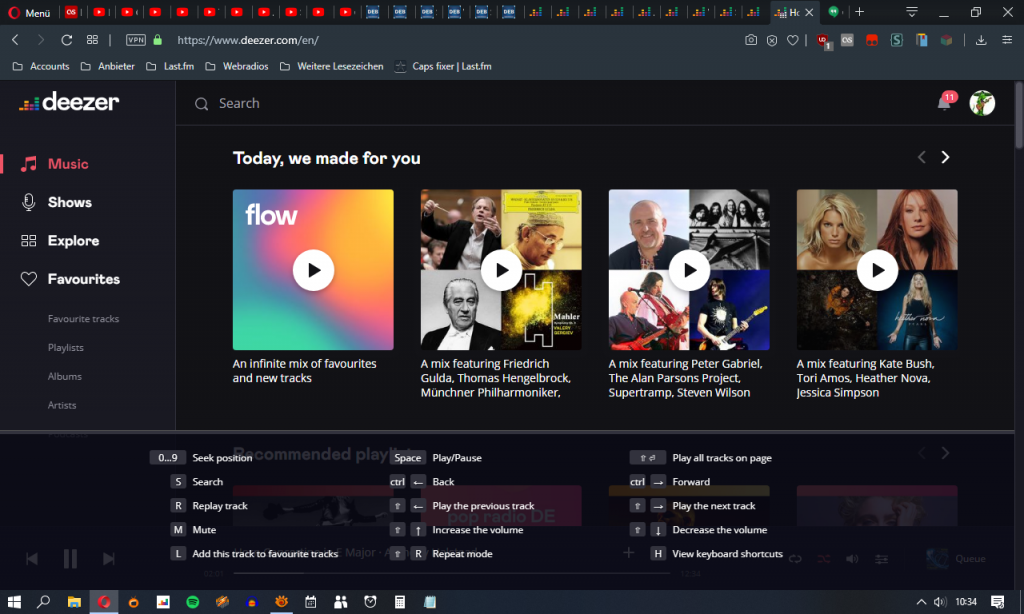The image size is (1024, 614).
Task: Open Albums under Favourites
Action: point(65,376)
